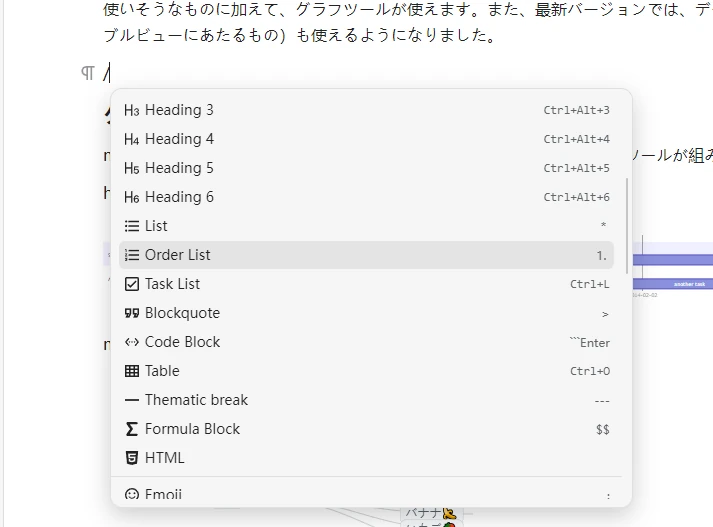Insert a Task List
Viewport: 713px width, 527px height.
coord(367,284)
